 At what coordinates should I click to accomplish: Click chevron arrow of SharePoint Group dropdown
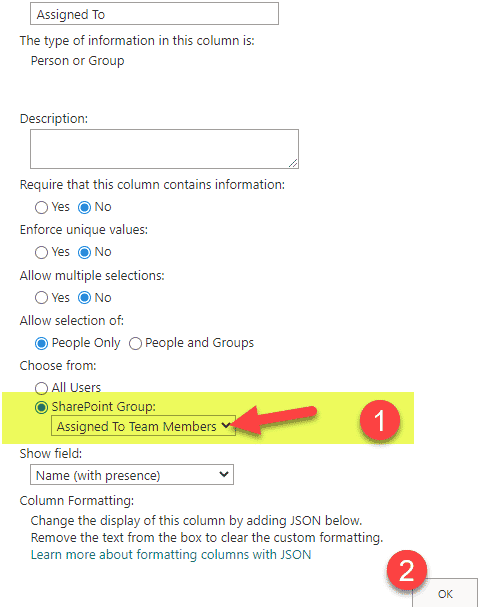point(226,425)
